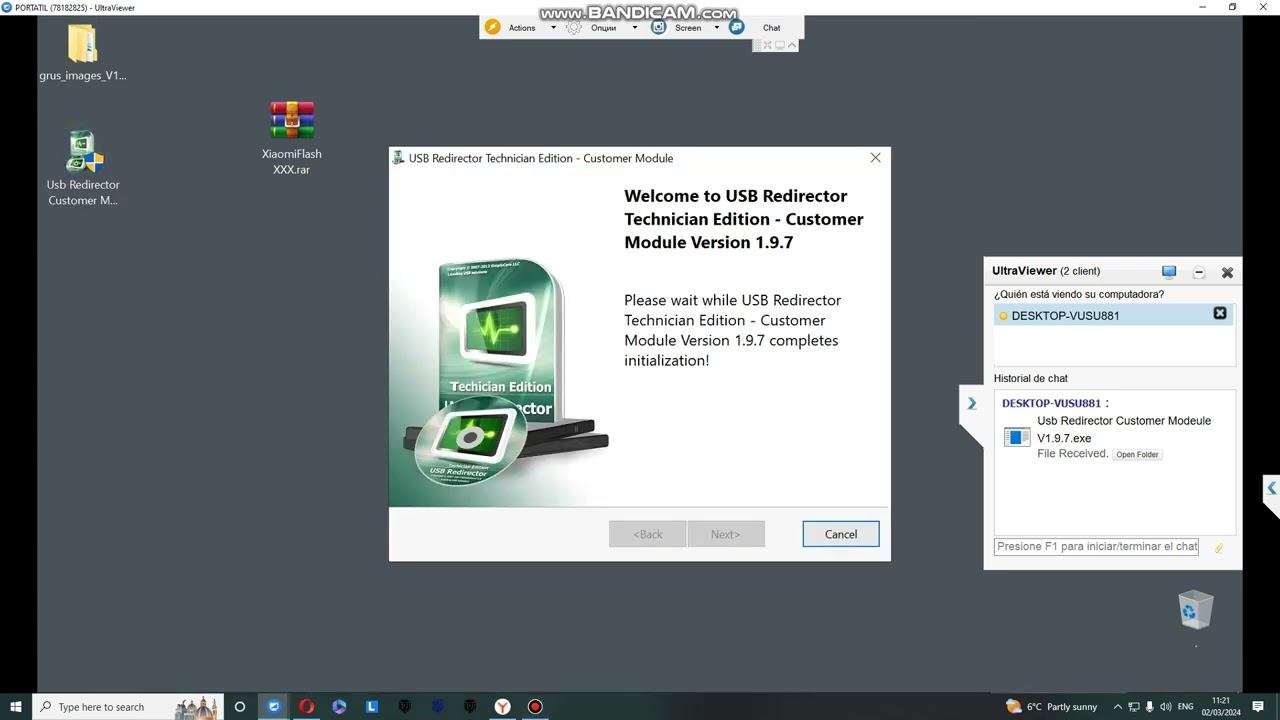Click the monitor icon below the toolbar
Viewport: 1280px width, 720px height.
point(780,45)
